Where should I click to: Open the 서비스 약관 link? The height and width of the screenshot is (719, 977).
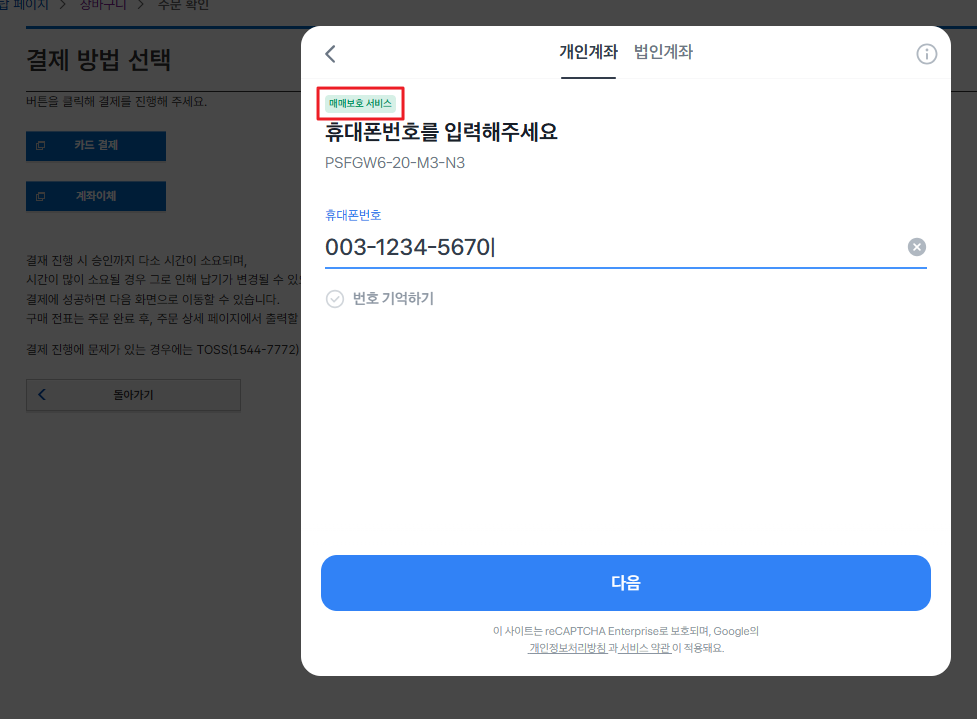tap(645, 648)
